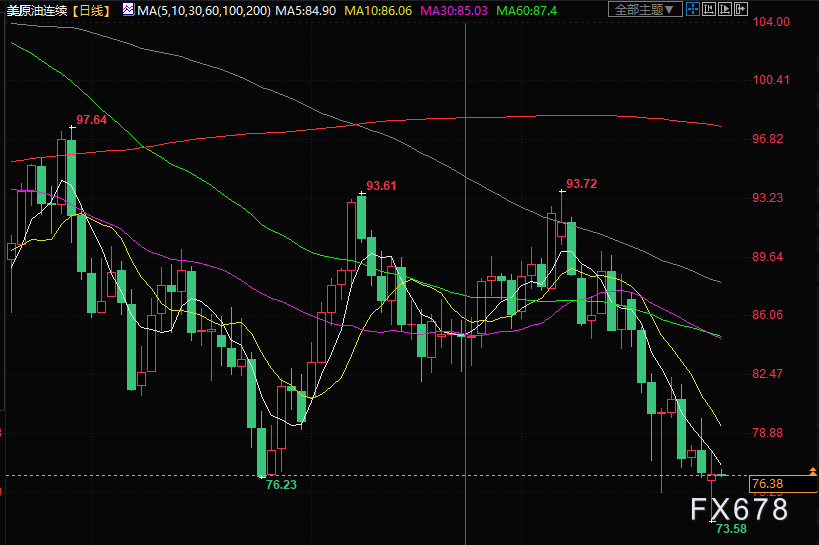The image size is (819, 545).
Task: Click the 96.82 price axis label
Action: (768, 138)
